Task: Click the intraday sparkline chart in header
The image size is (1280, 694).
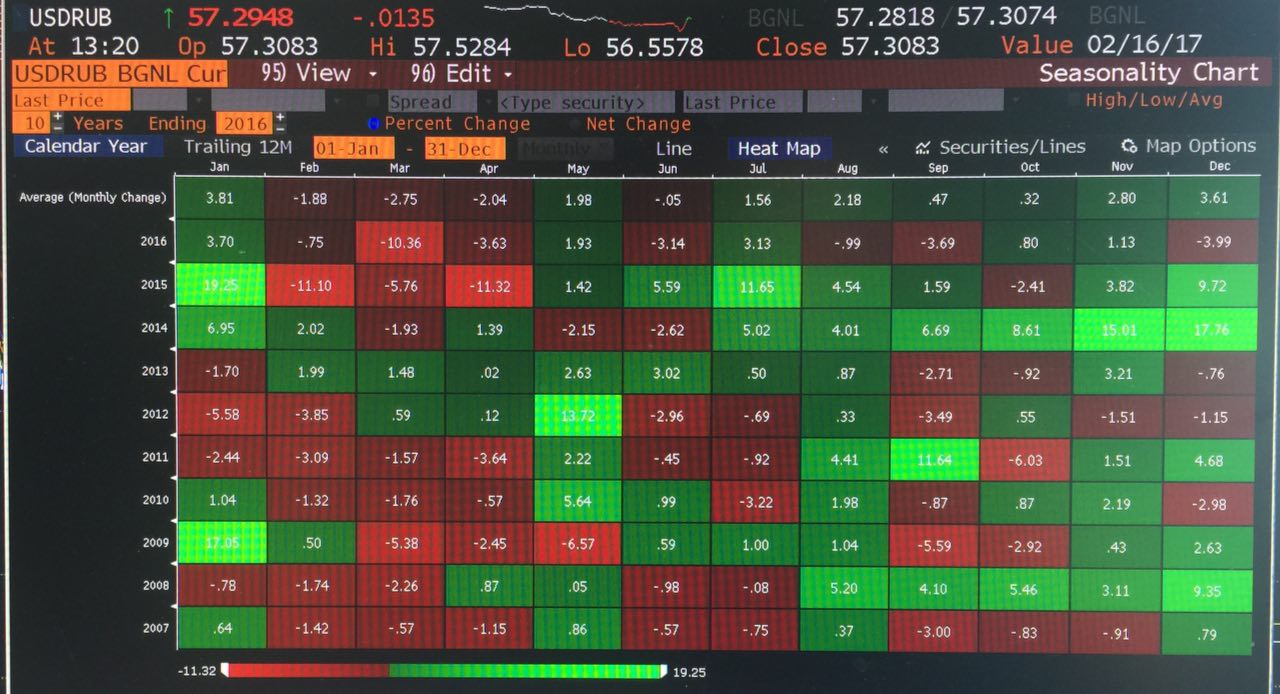Action: 588,17
